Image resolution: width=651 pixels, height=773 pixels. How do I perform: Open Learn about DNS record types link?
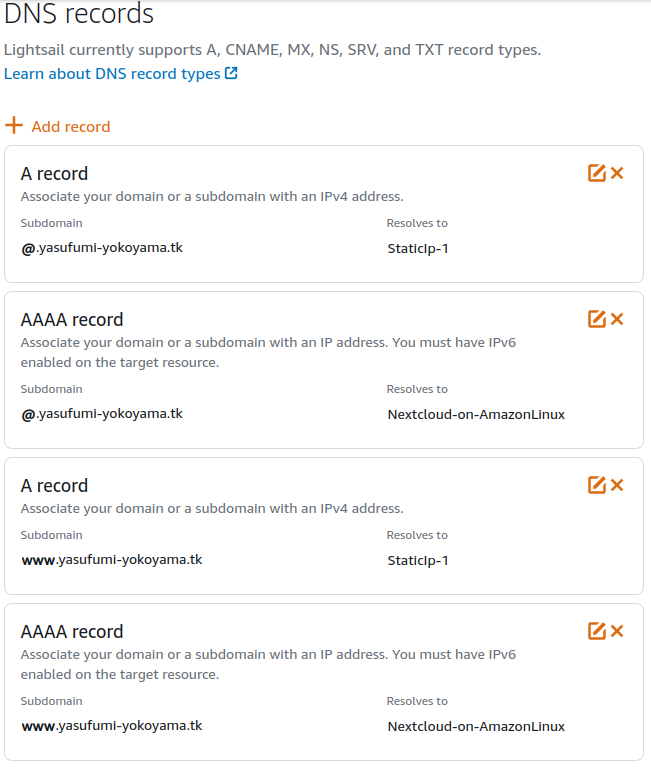[112, 74]
